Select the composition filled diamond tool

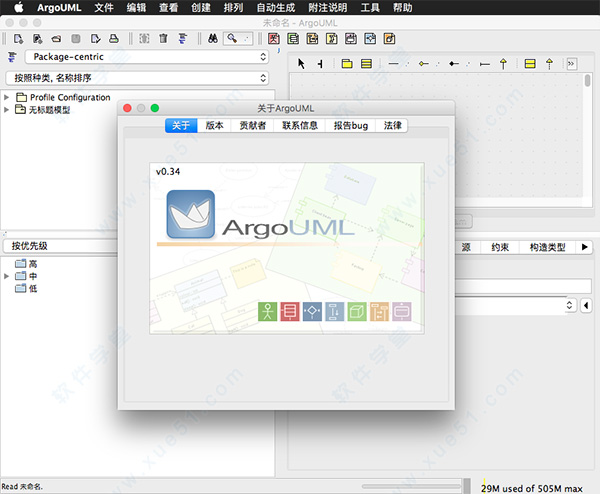[x=454, y=64]
